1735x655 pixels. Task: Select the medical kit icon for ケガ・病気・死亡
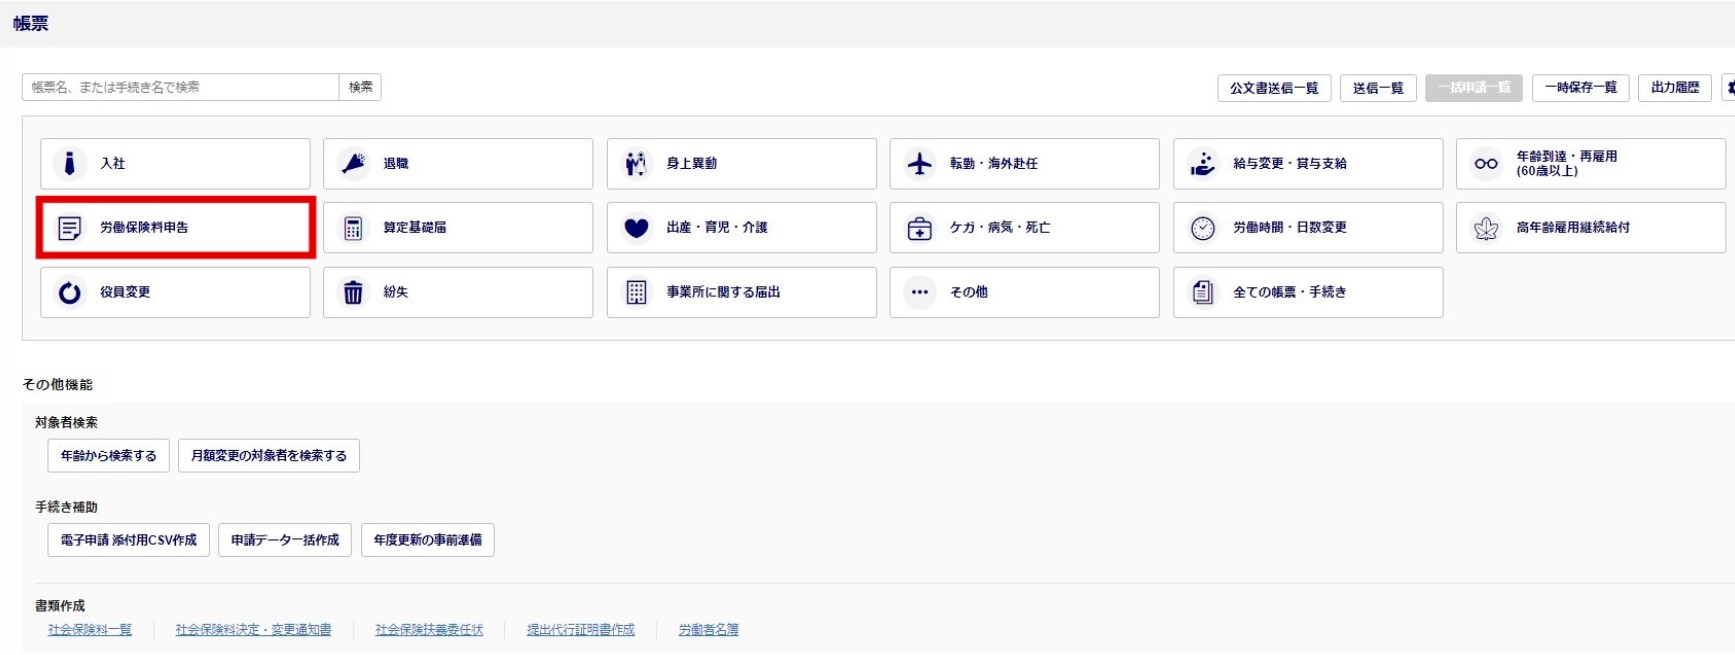tap(919, 228)
